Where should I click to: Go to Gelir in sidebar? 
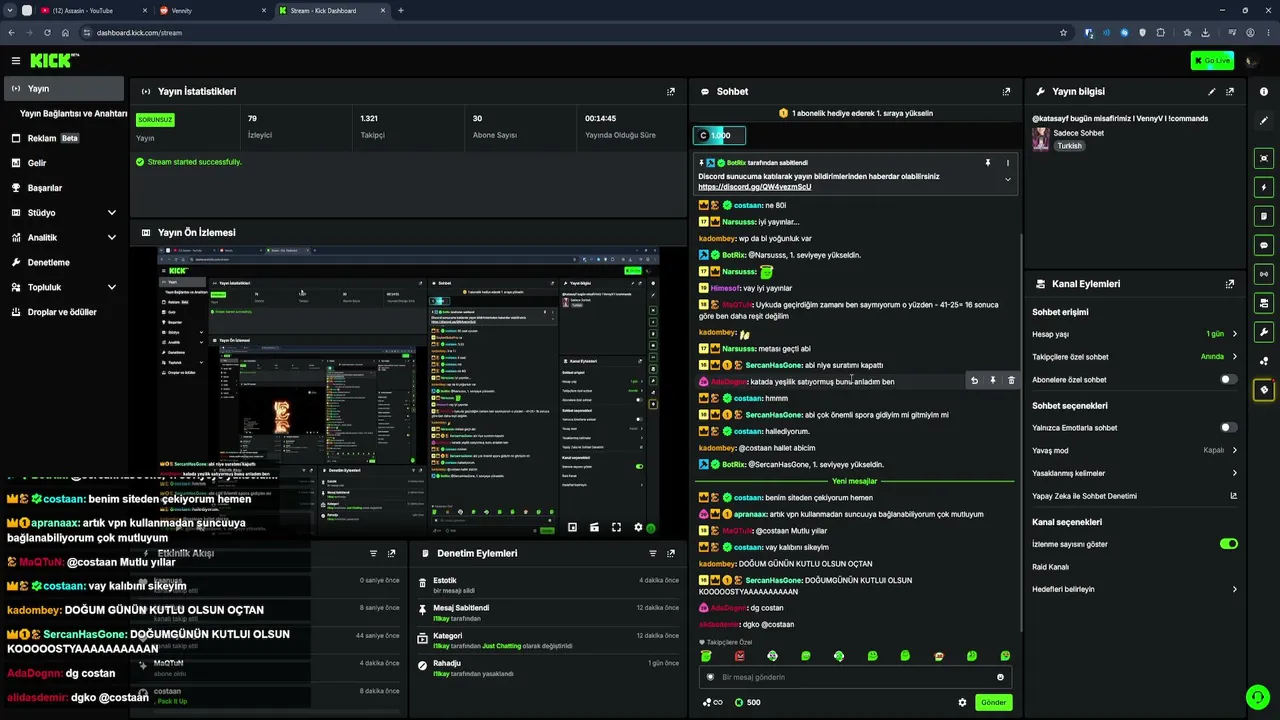pyautogui.click(x=62, y=163)
